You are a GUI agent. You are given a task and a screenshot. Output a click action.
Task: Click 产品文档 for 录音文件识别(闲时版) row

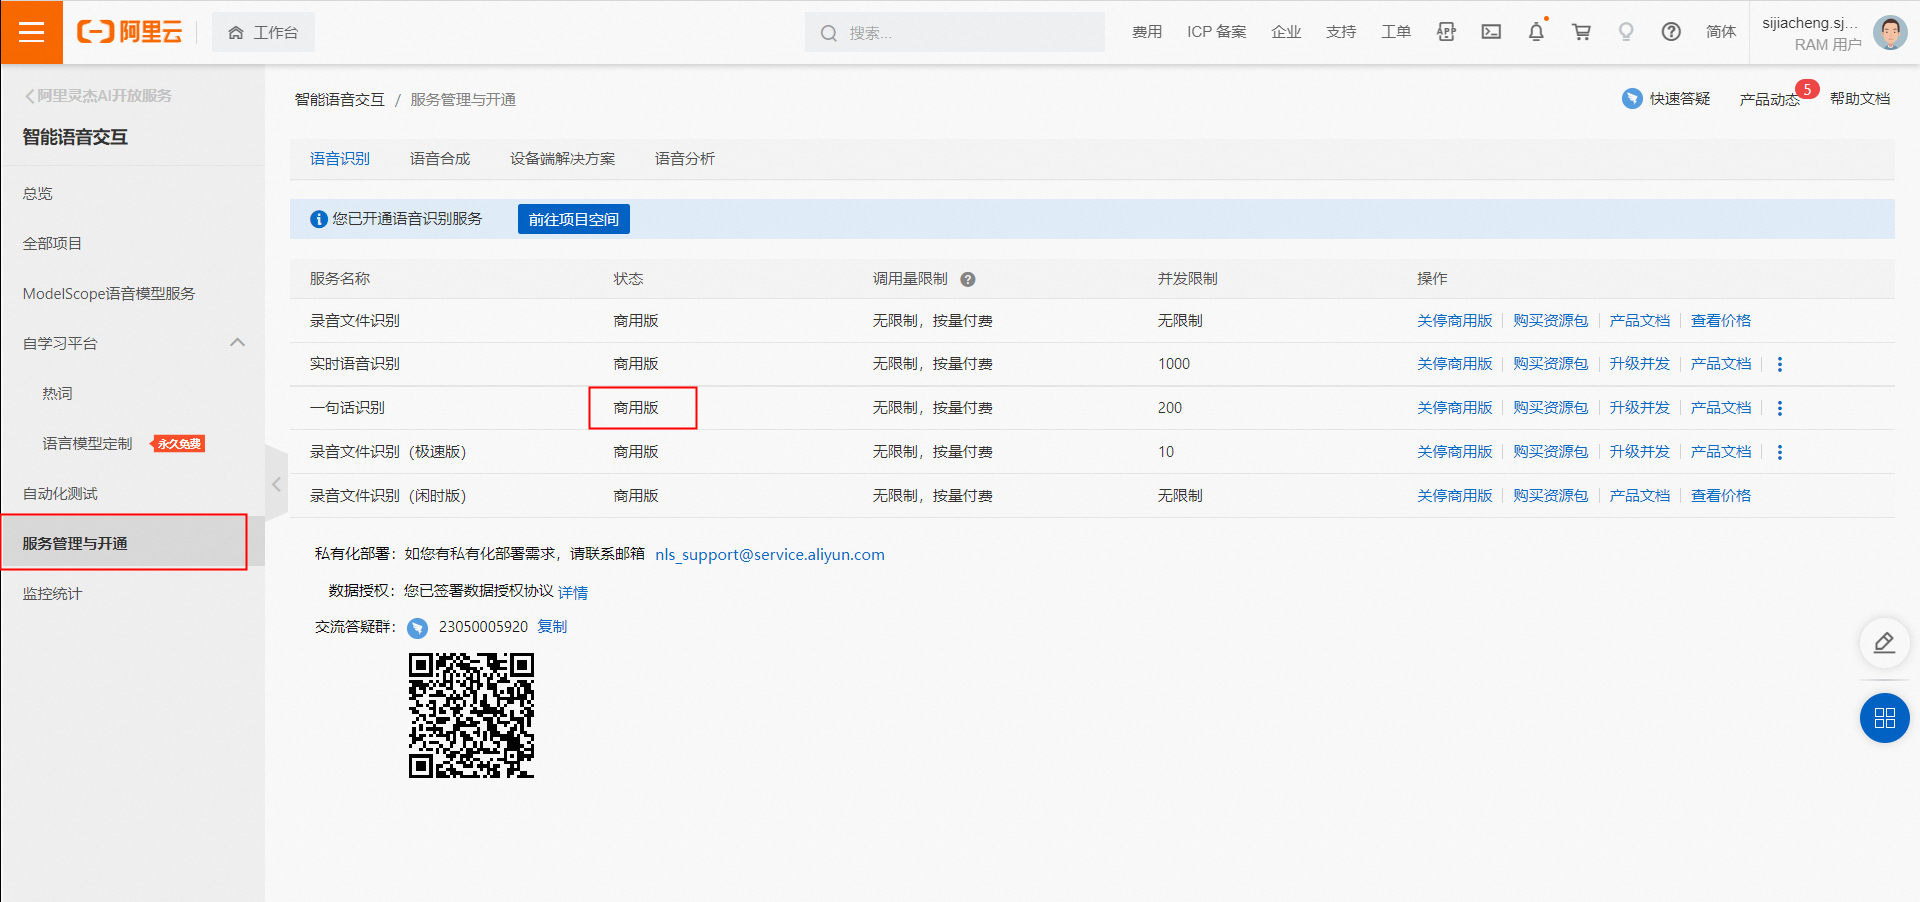point(1640,496)
